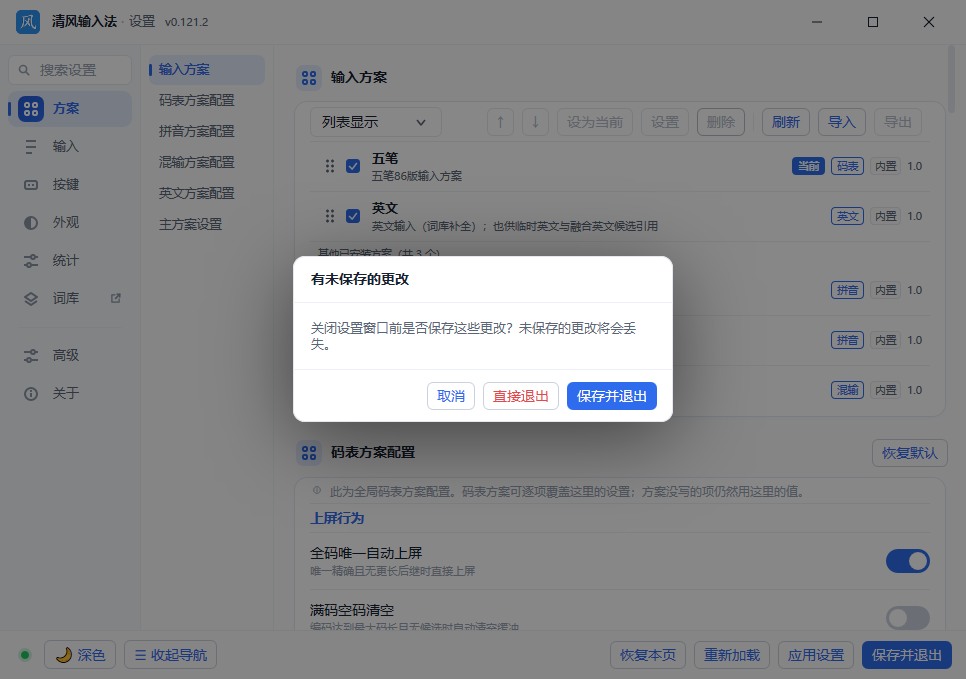Grab the drag handle beside 五笔 scheme
Viewport: 966px width, 679px height.
coord(330,166)
